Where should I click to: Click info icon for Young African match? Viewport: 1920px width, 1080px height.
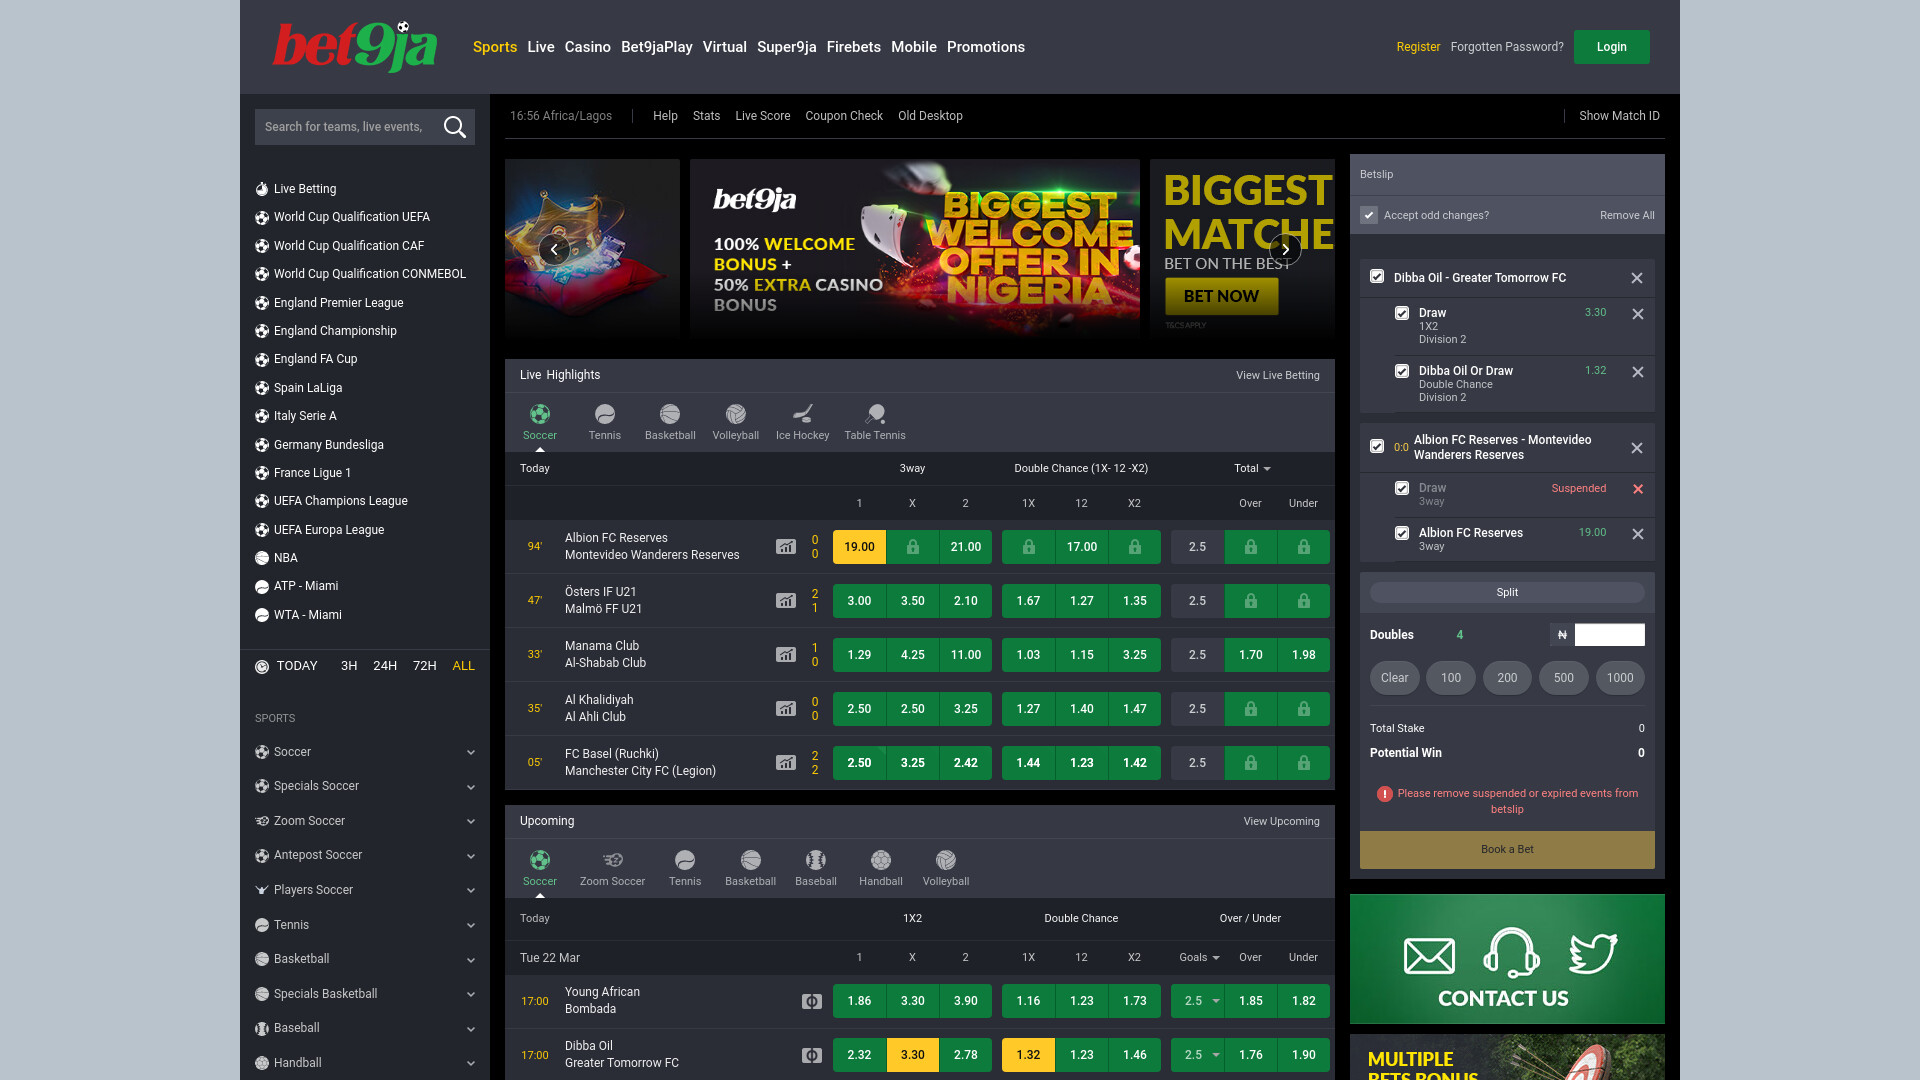(x=812, y=1001)
